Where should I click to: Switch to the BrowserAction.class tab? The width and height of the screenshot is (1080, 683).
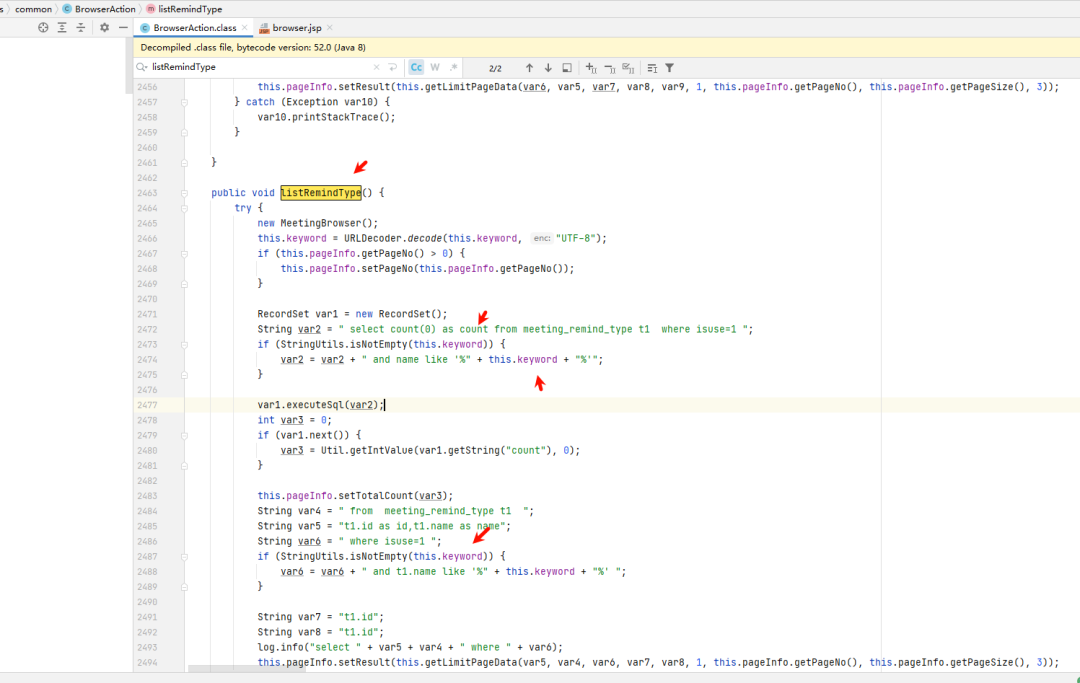(194, 28)
